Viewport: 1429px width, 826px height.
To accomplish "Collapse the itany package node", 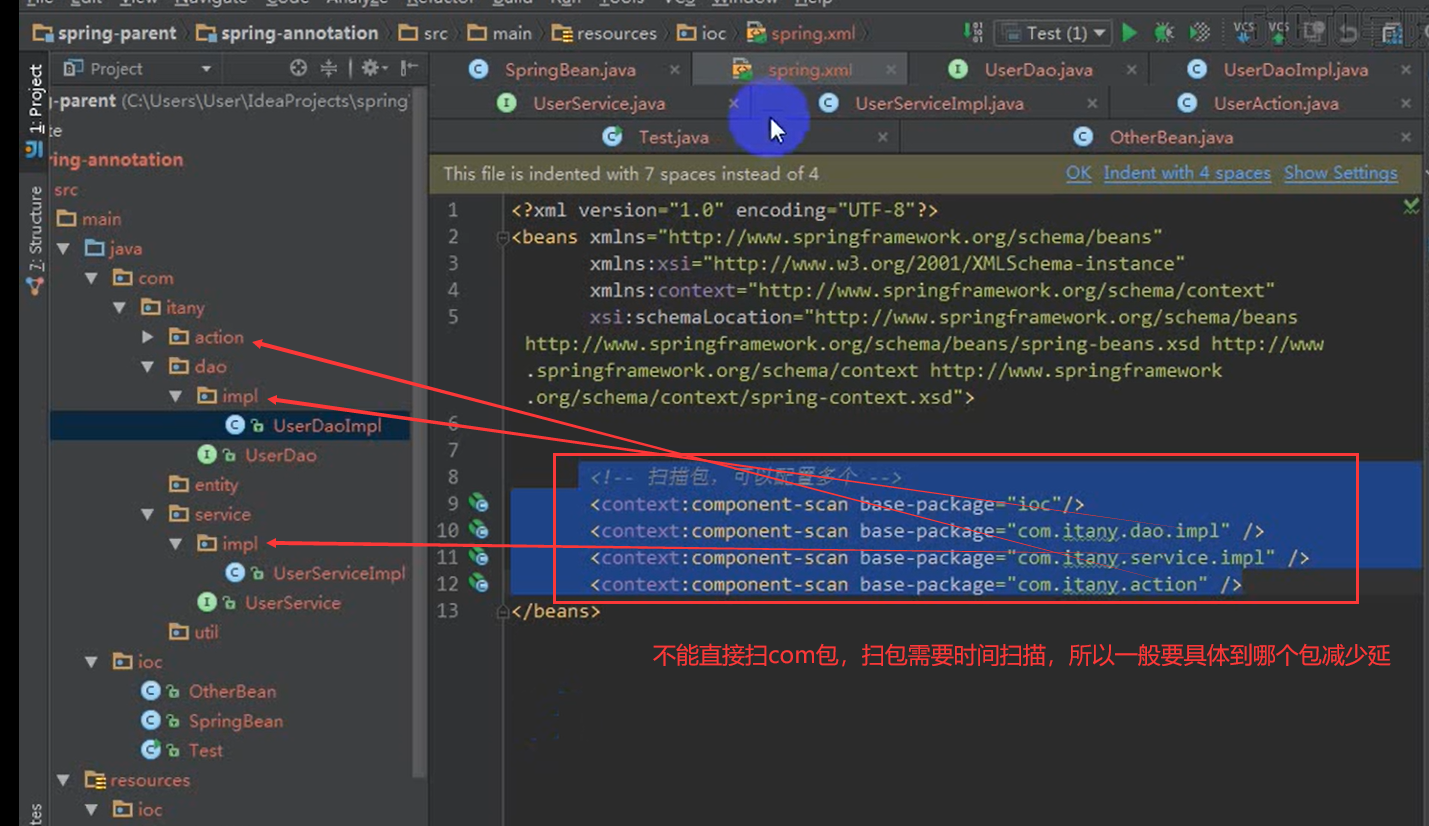I will coord(120,307).
